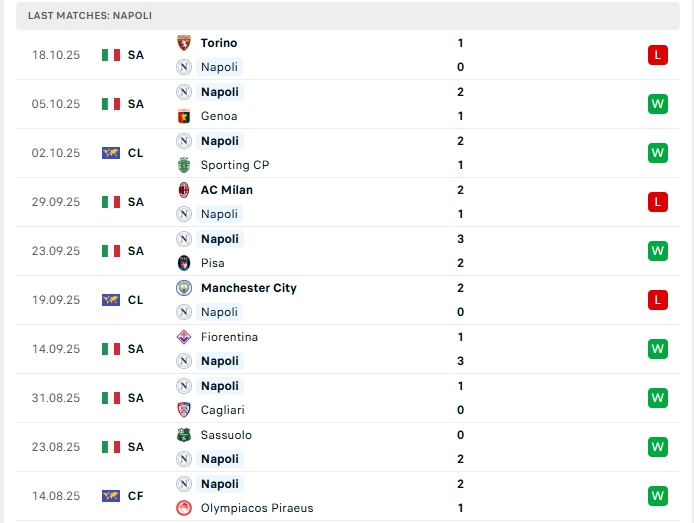Click the AC Milan crest icon
This screenshot has height=523, width=694.
(x=184, y=190)
